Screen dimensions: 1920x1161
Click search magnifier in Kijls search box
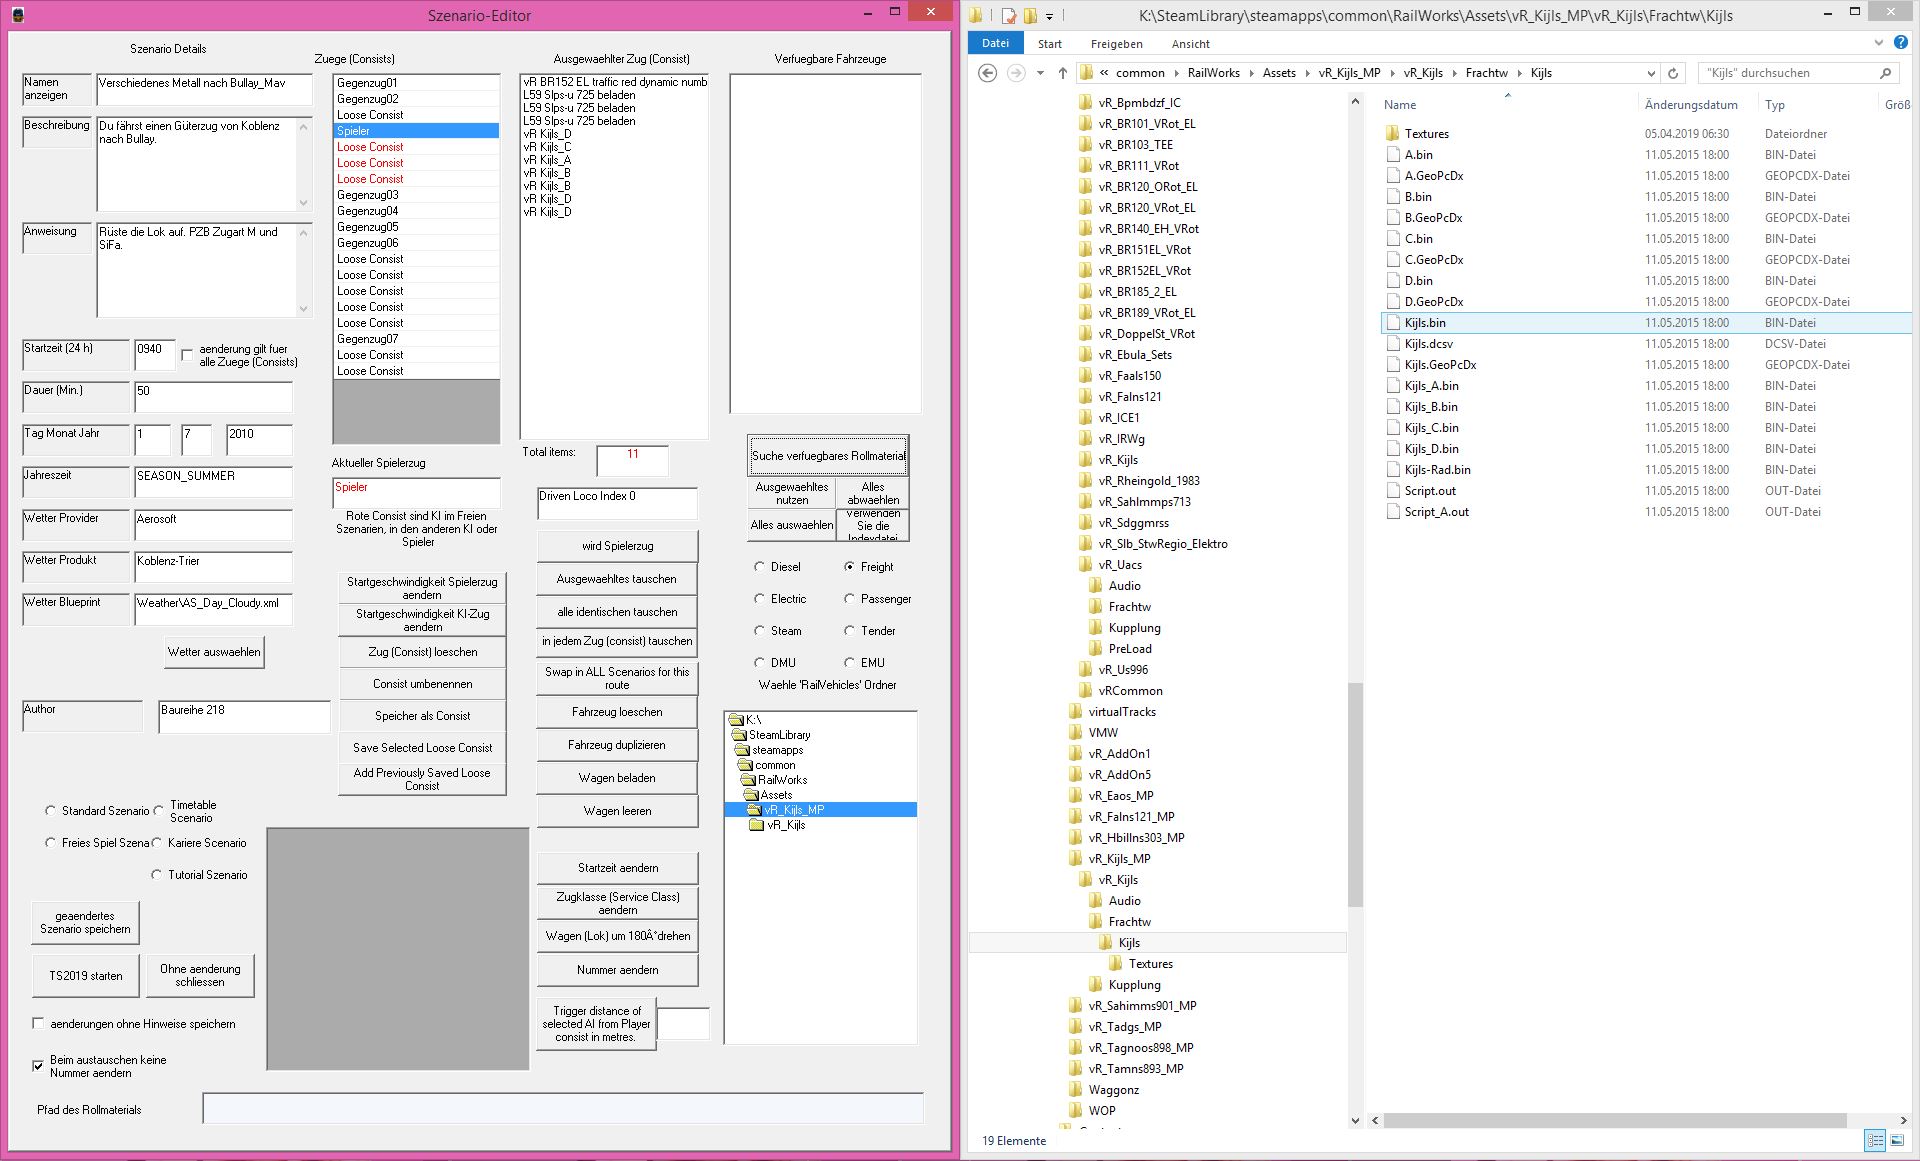coord(1885,73)
